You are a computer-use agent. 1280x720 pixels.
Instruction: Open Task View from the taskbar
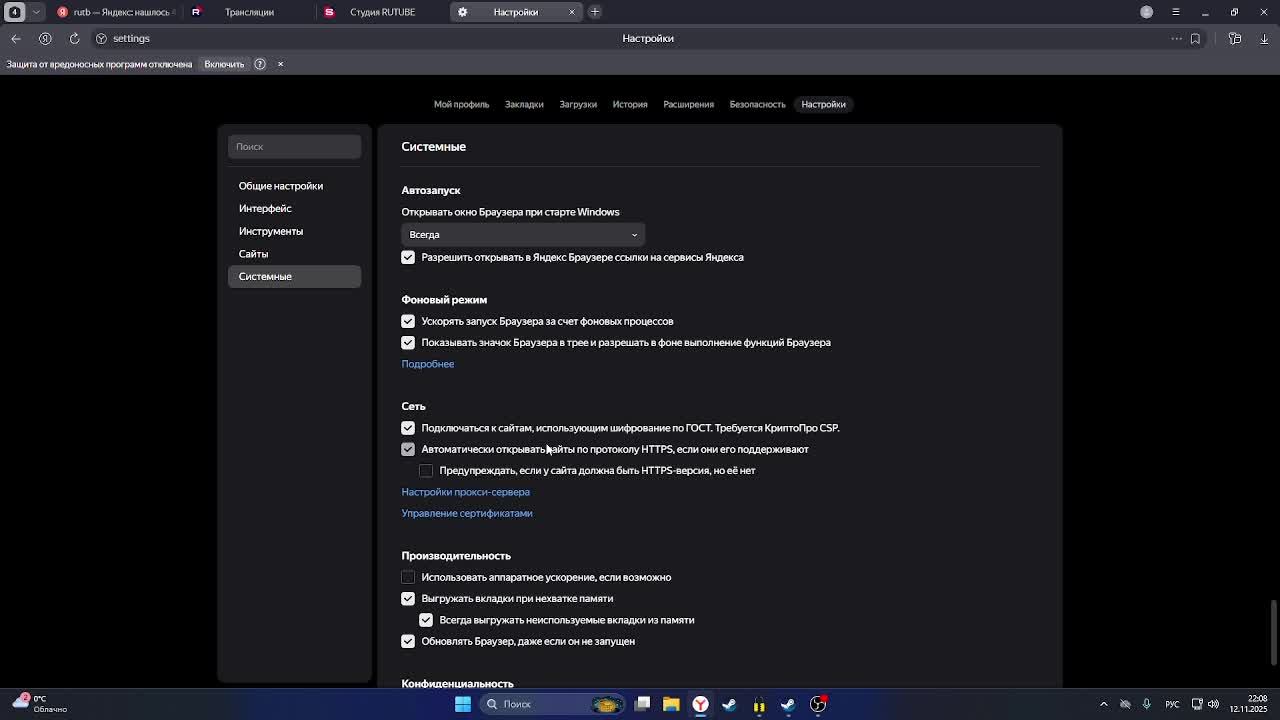point(643,704)
